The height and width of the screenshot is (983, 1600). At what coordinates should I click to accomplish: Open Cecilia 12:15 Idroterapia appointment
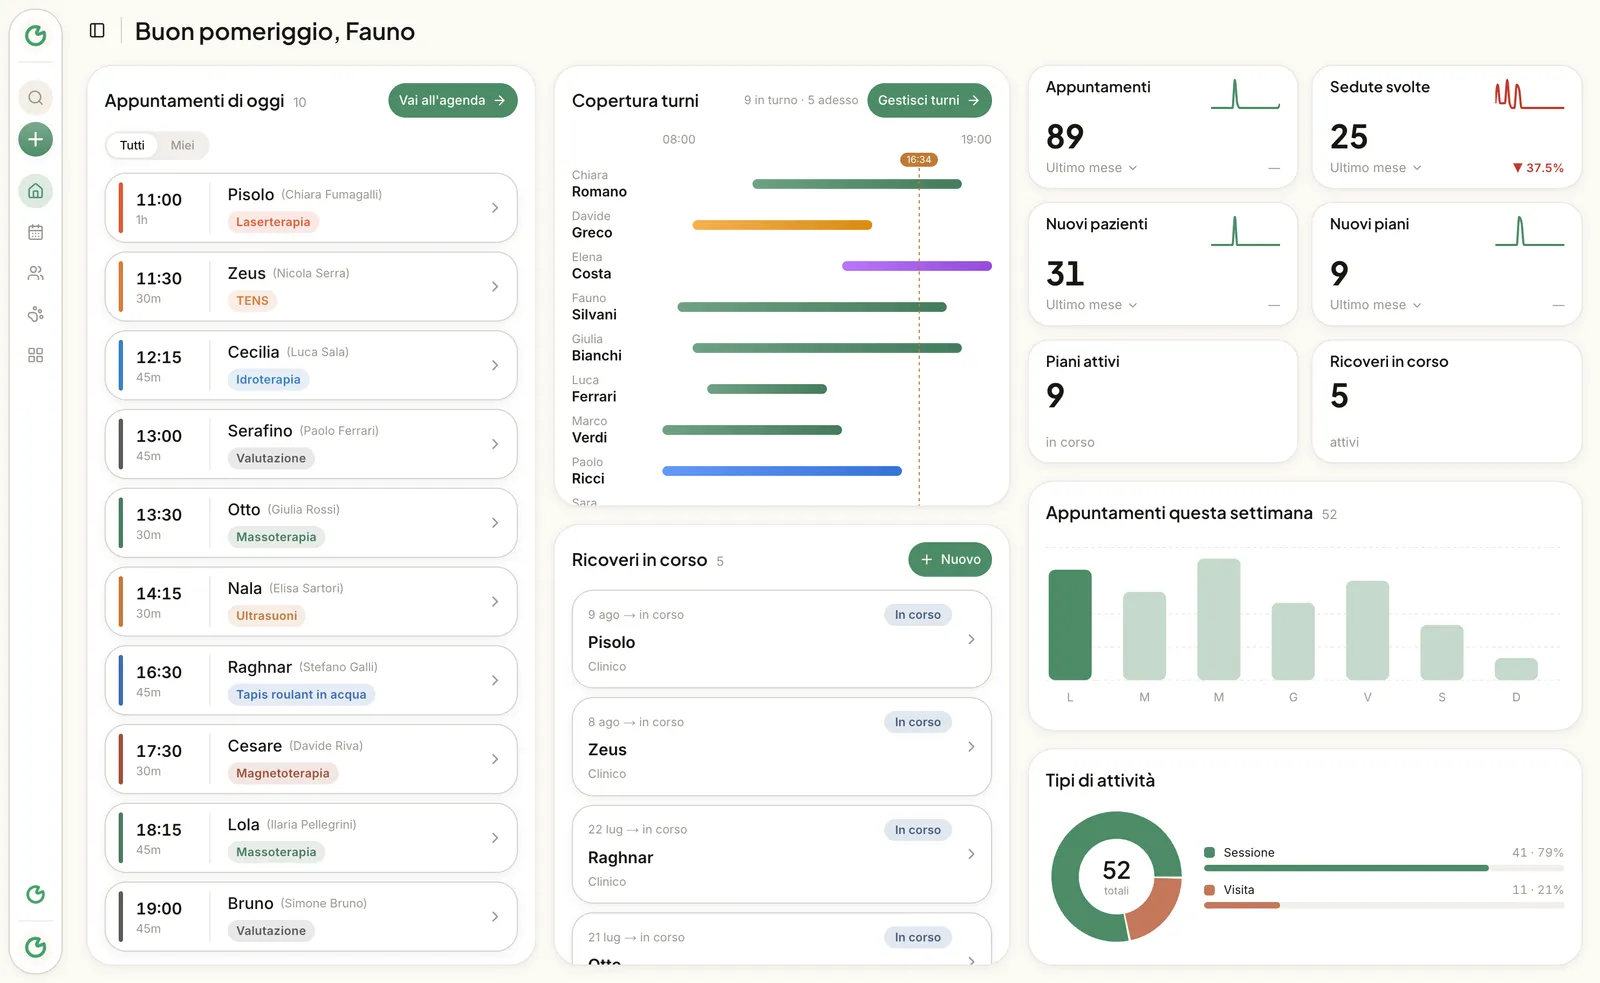point(311,366)
